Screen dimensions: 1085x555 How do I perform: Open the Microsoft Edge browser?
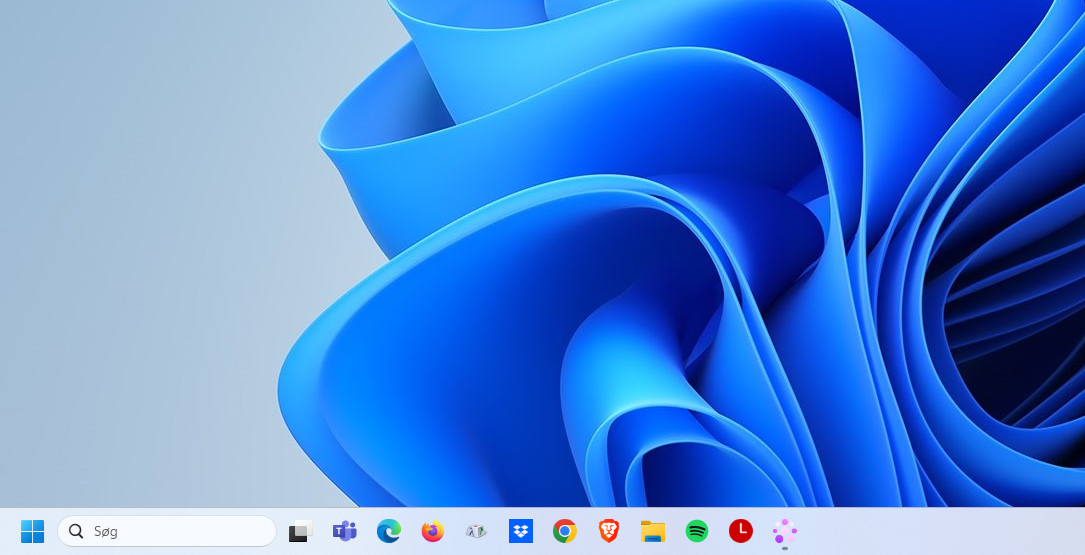click(389, 531)
